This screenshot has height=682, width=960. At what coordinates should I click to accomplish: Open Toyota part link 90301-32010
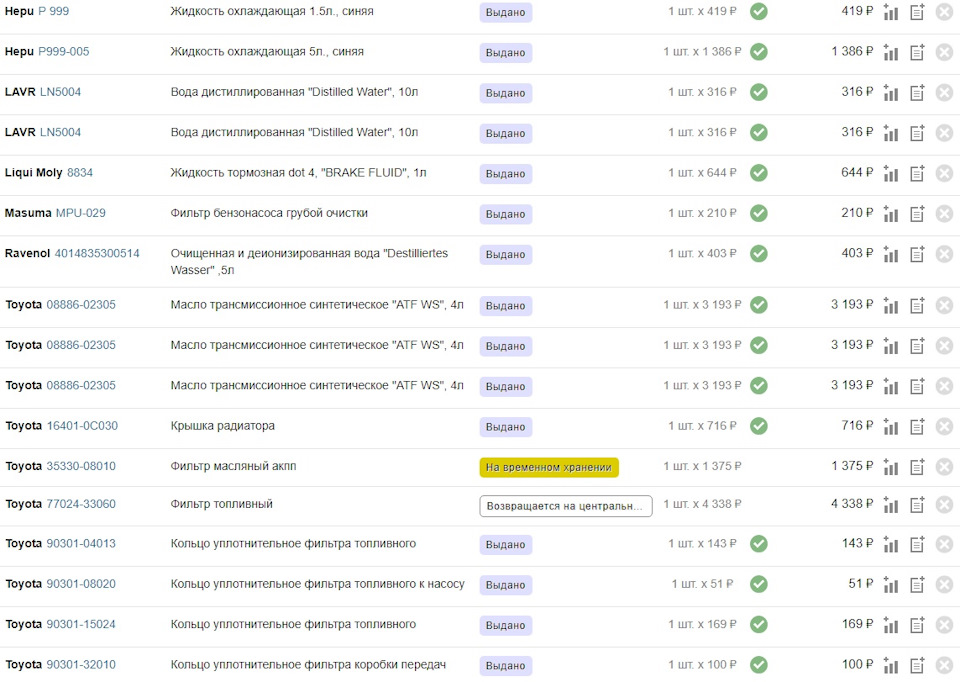pos(81,665)
